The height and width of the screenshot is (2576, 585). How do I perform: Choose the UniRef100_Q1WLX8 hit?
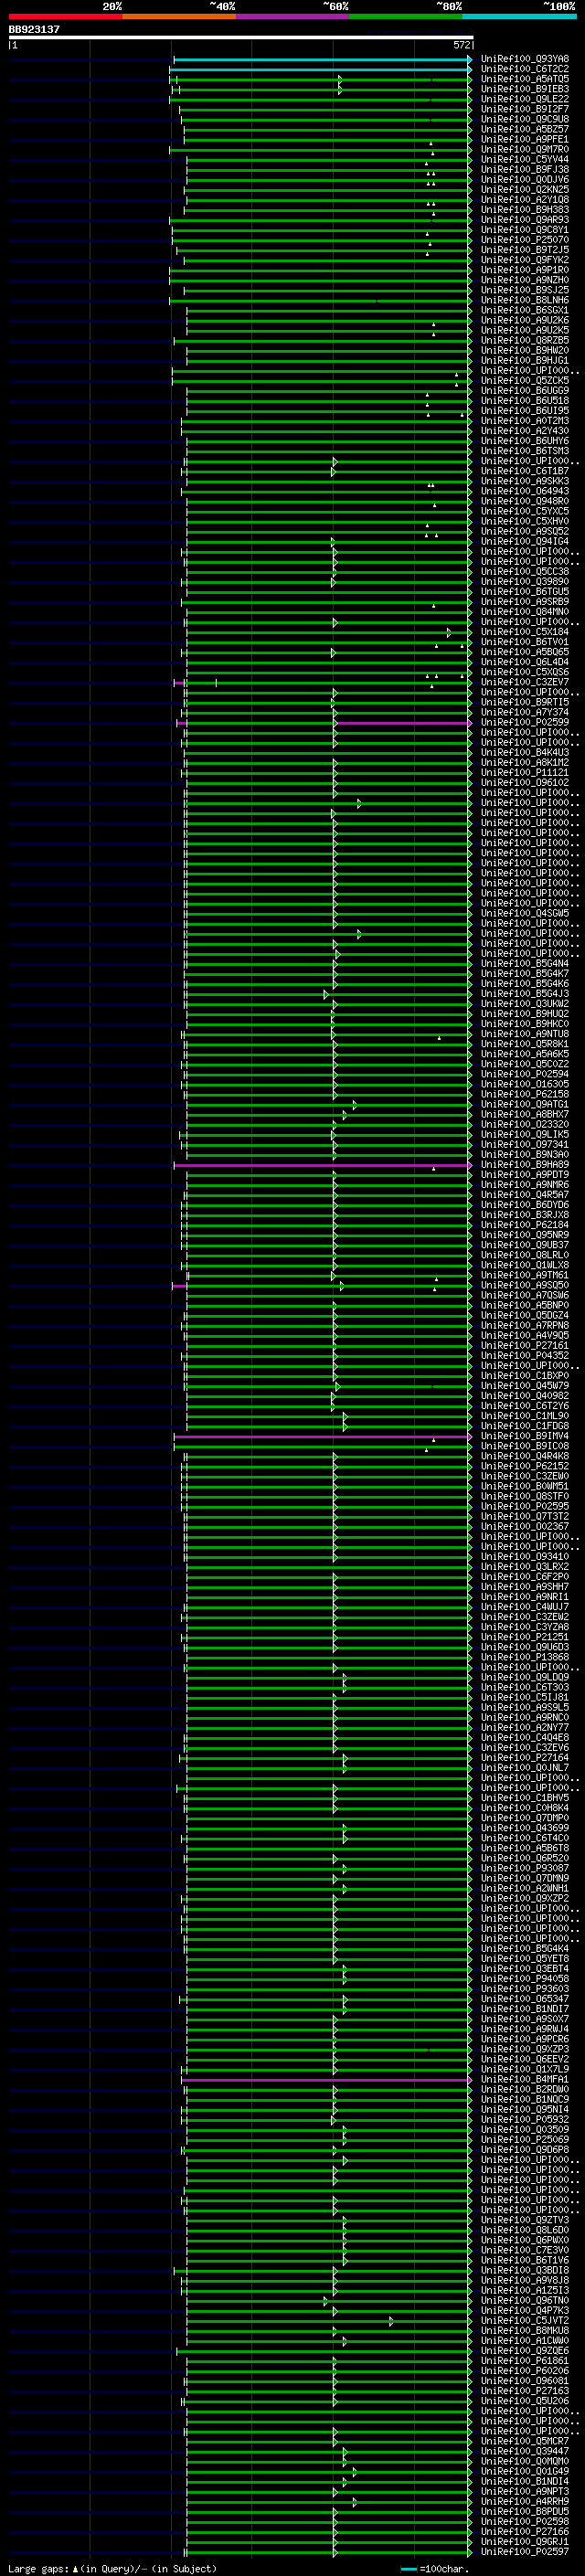point(525,1265)
